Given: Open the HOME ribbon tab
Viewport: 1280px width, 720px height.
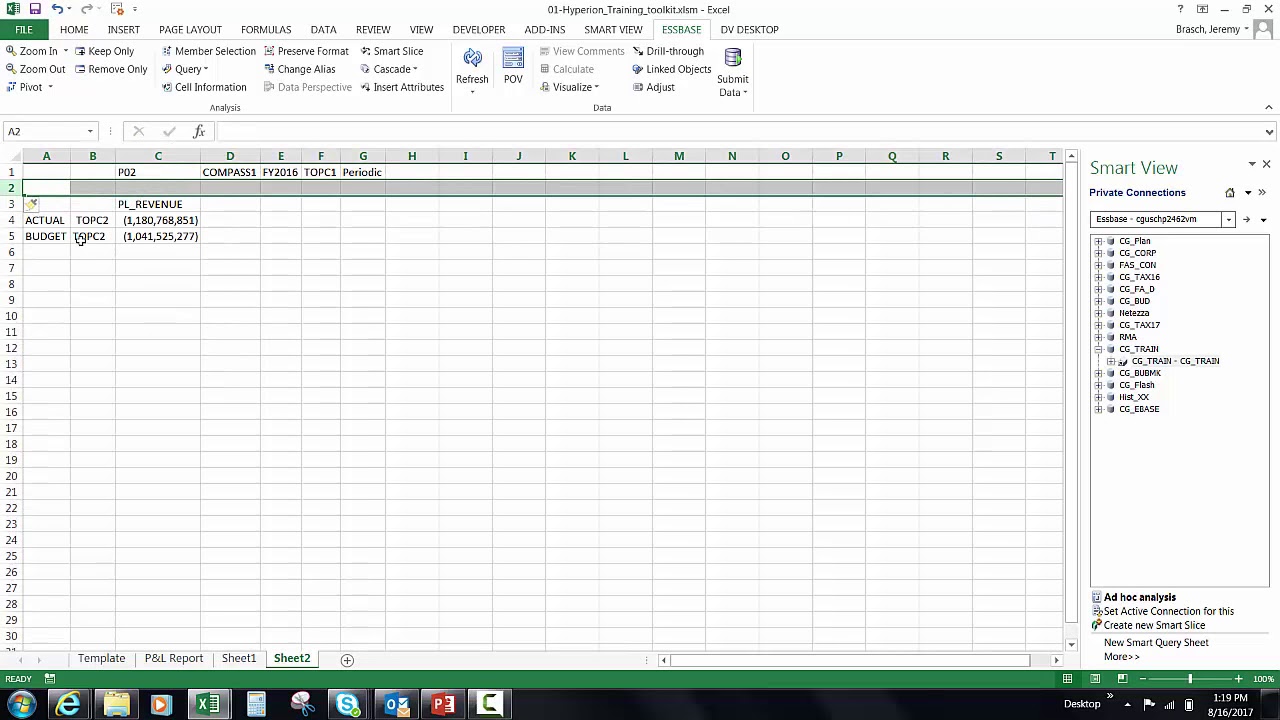Looking at the screenshot, I should [74, 29].
